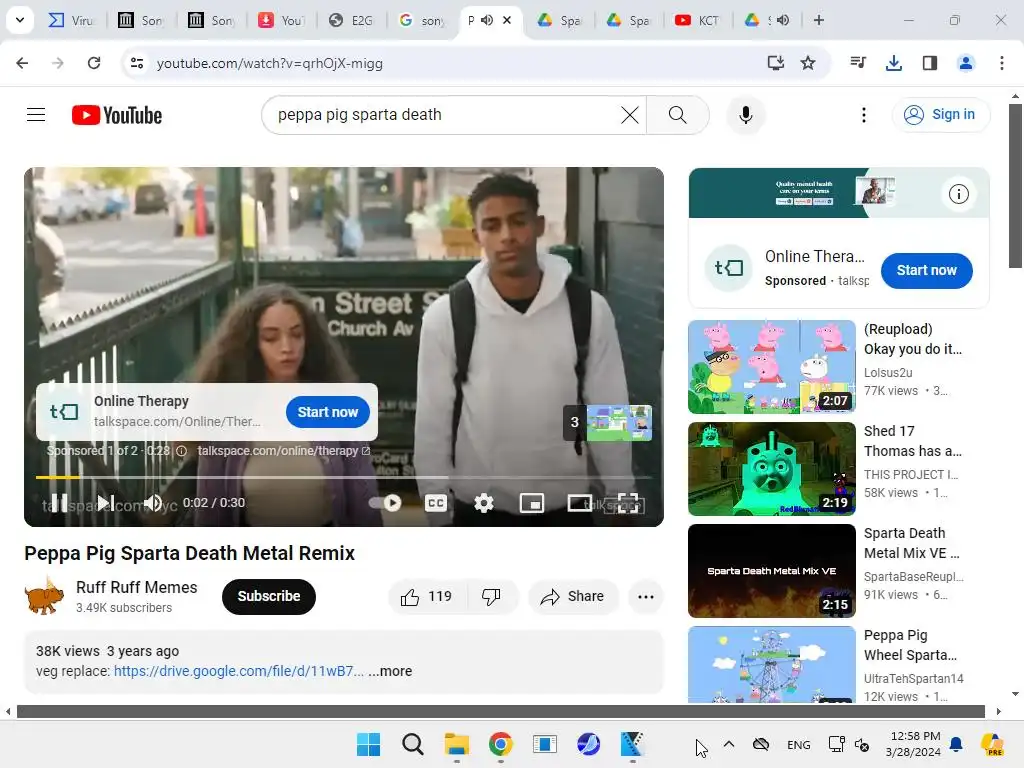The height and width of the screenshot is (768, 1024).
Task: Click Sign in button
Action: tap(940, 115)
